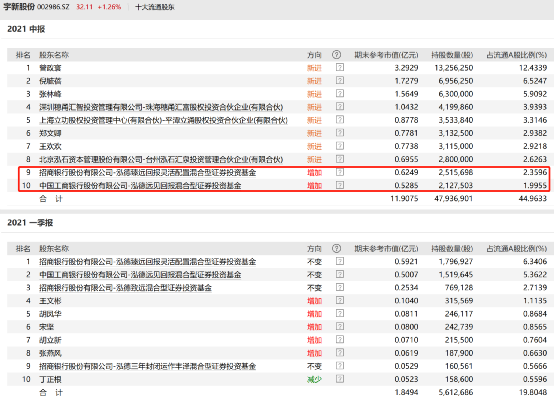Click the help icon in the 1,796,927 shares row
This screenshot has width=554, height=397.
[x=340, y=261]
